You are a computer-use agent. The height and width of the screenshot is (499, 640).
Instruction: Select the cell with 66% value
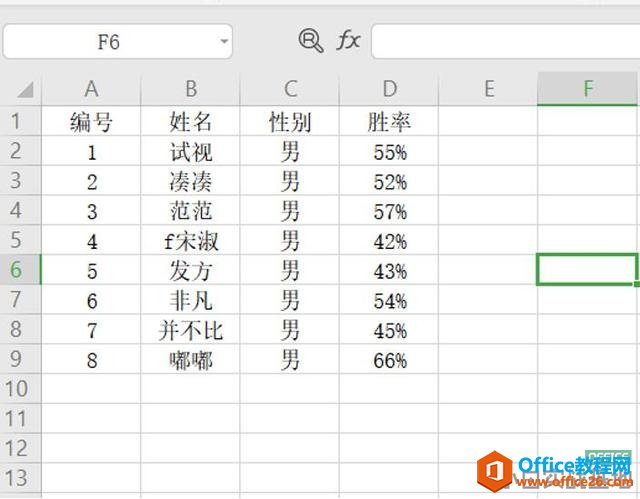(389, 359)
